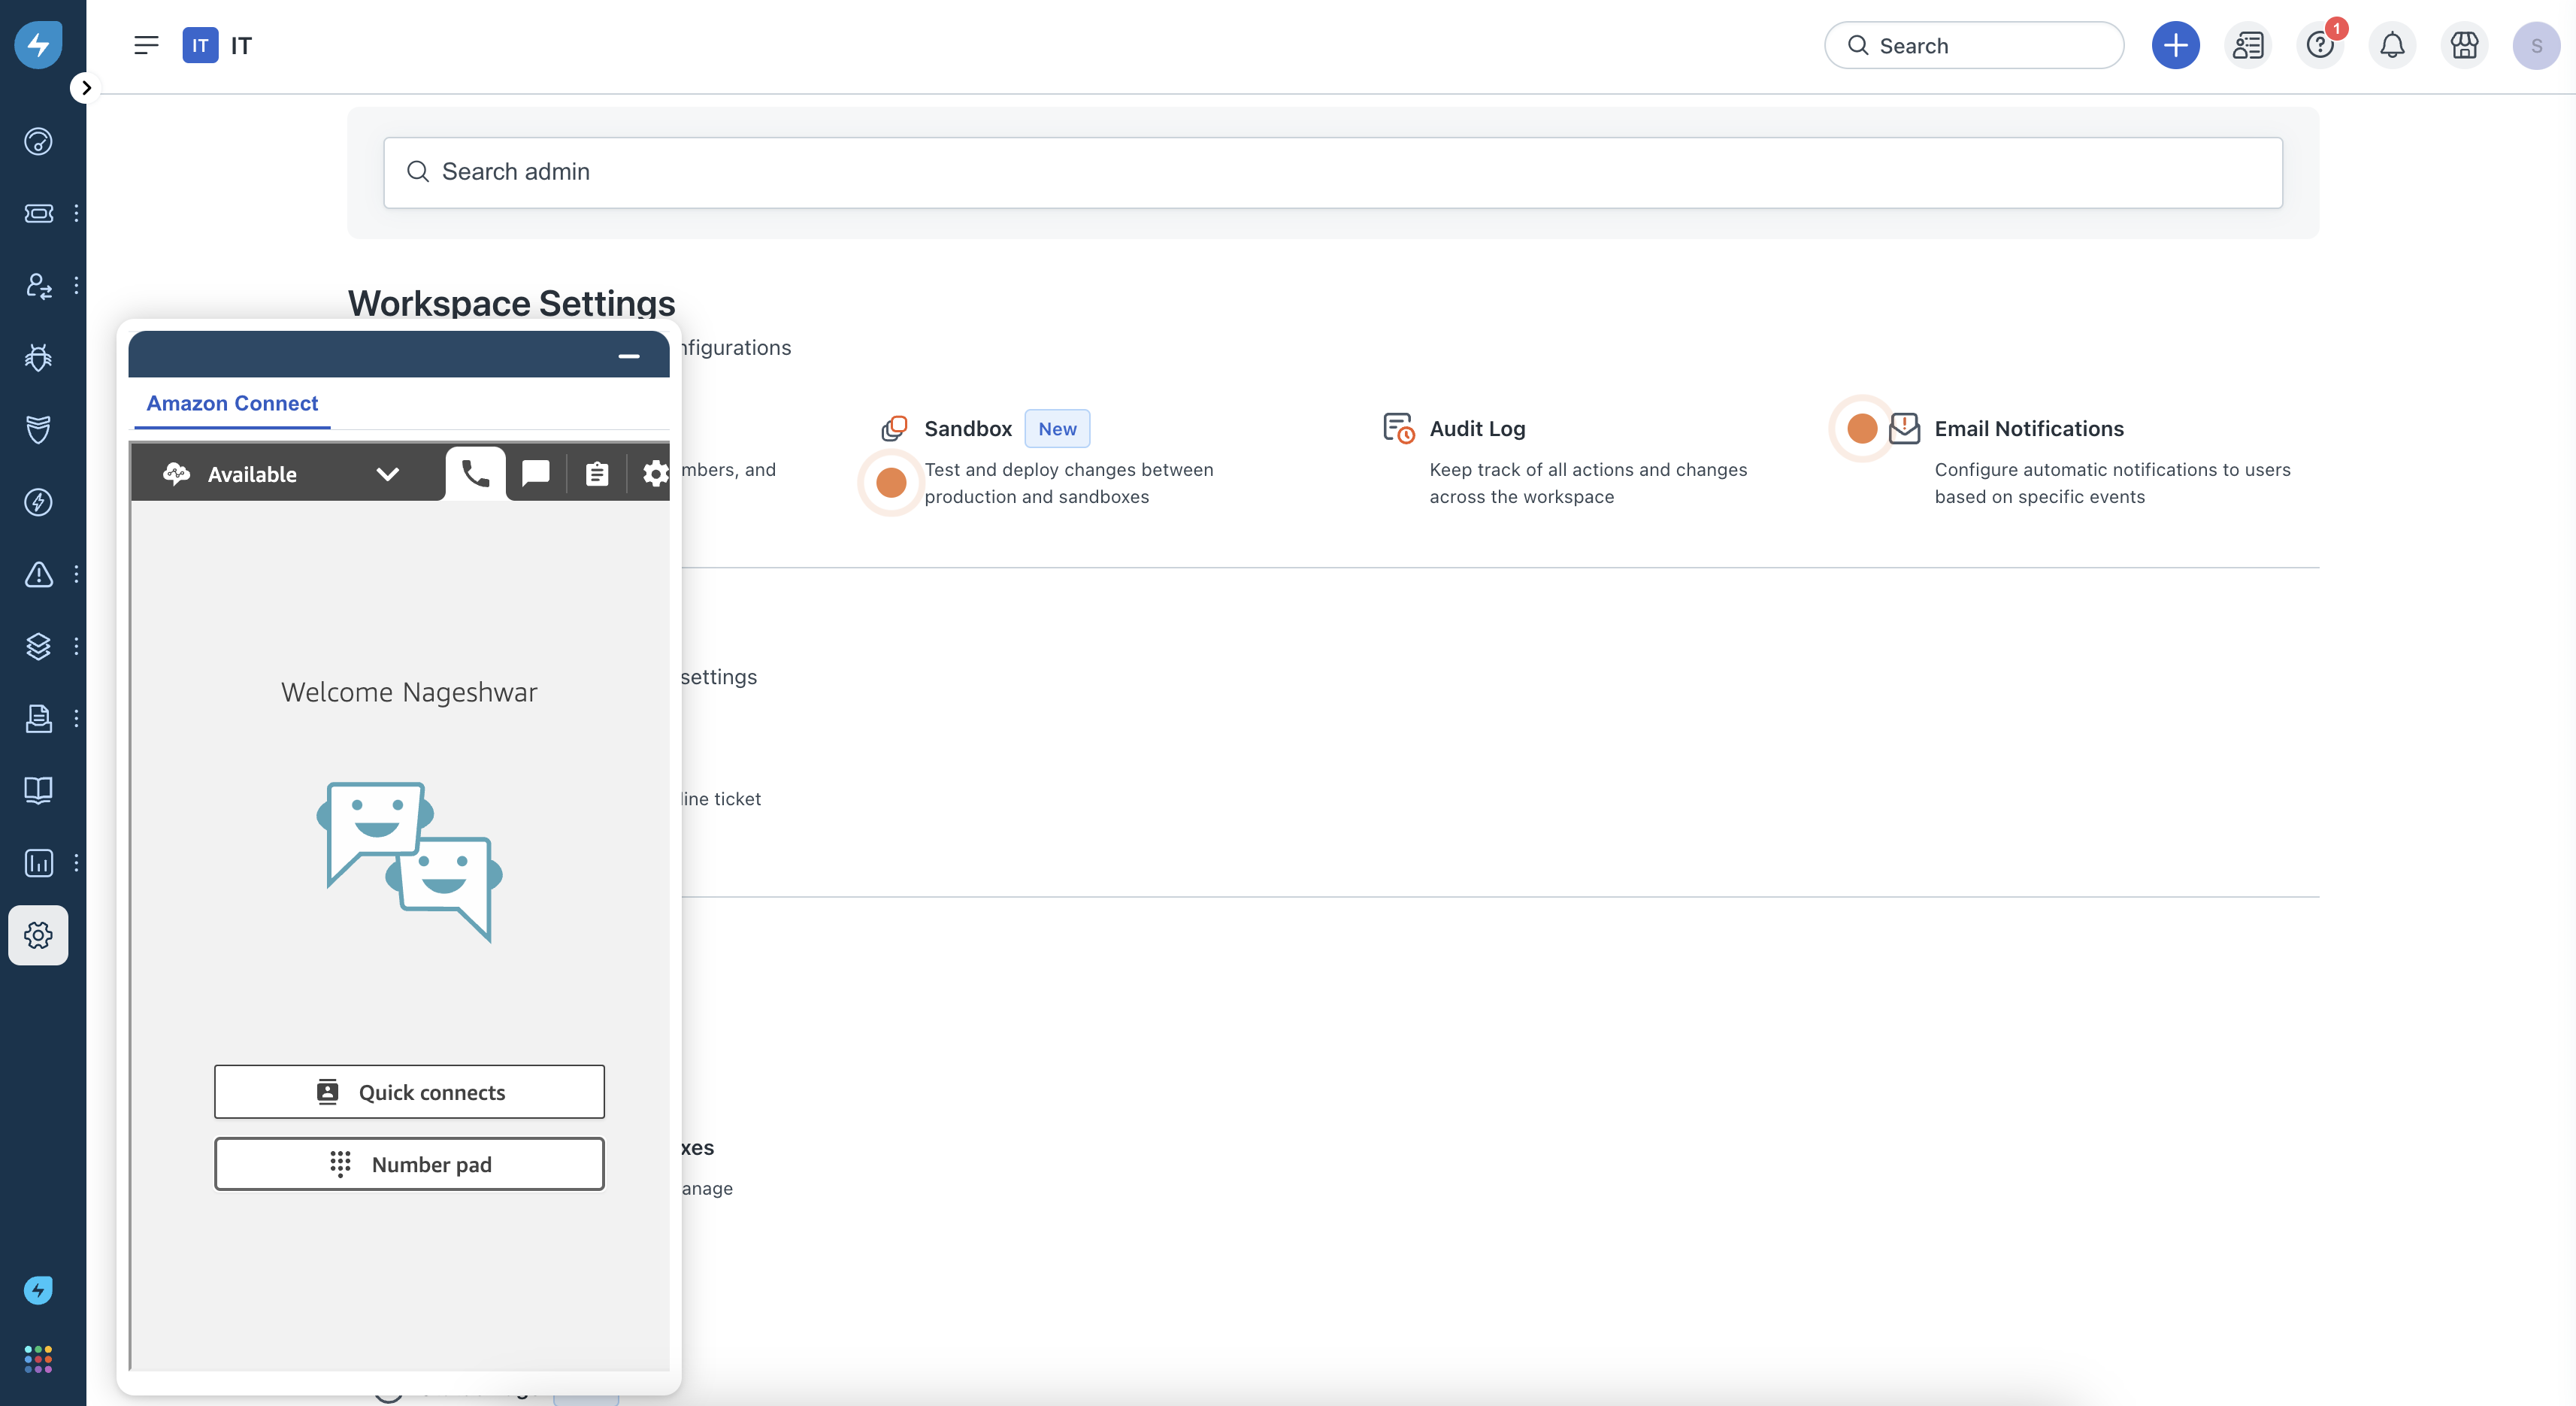Click the Search admin input field
This screenshot has height=1406, width=2576.
click(x=1332, y=172)
